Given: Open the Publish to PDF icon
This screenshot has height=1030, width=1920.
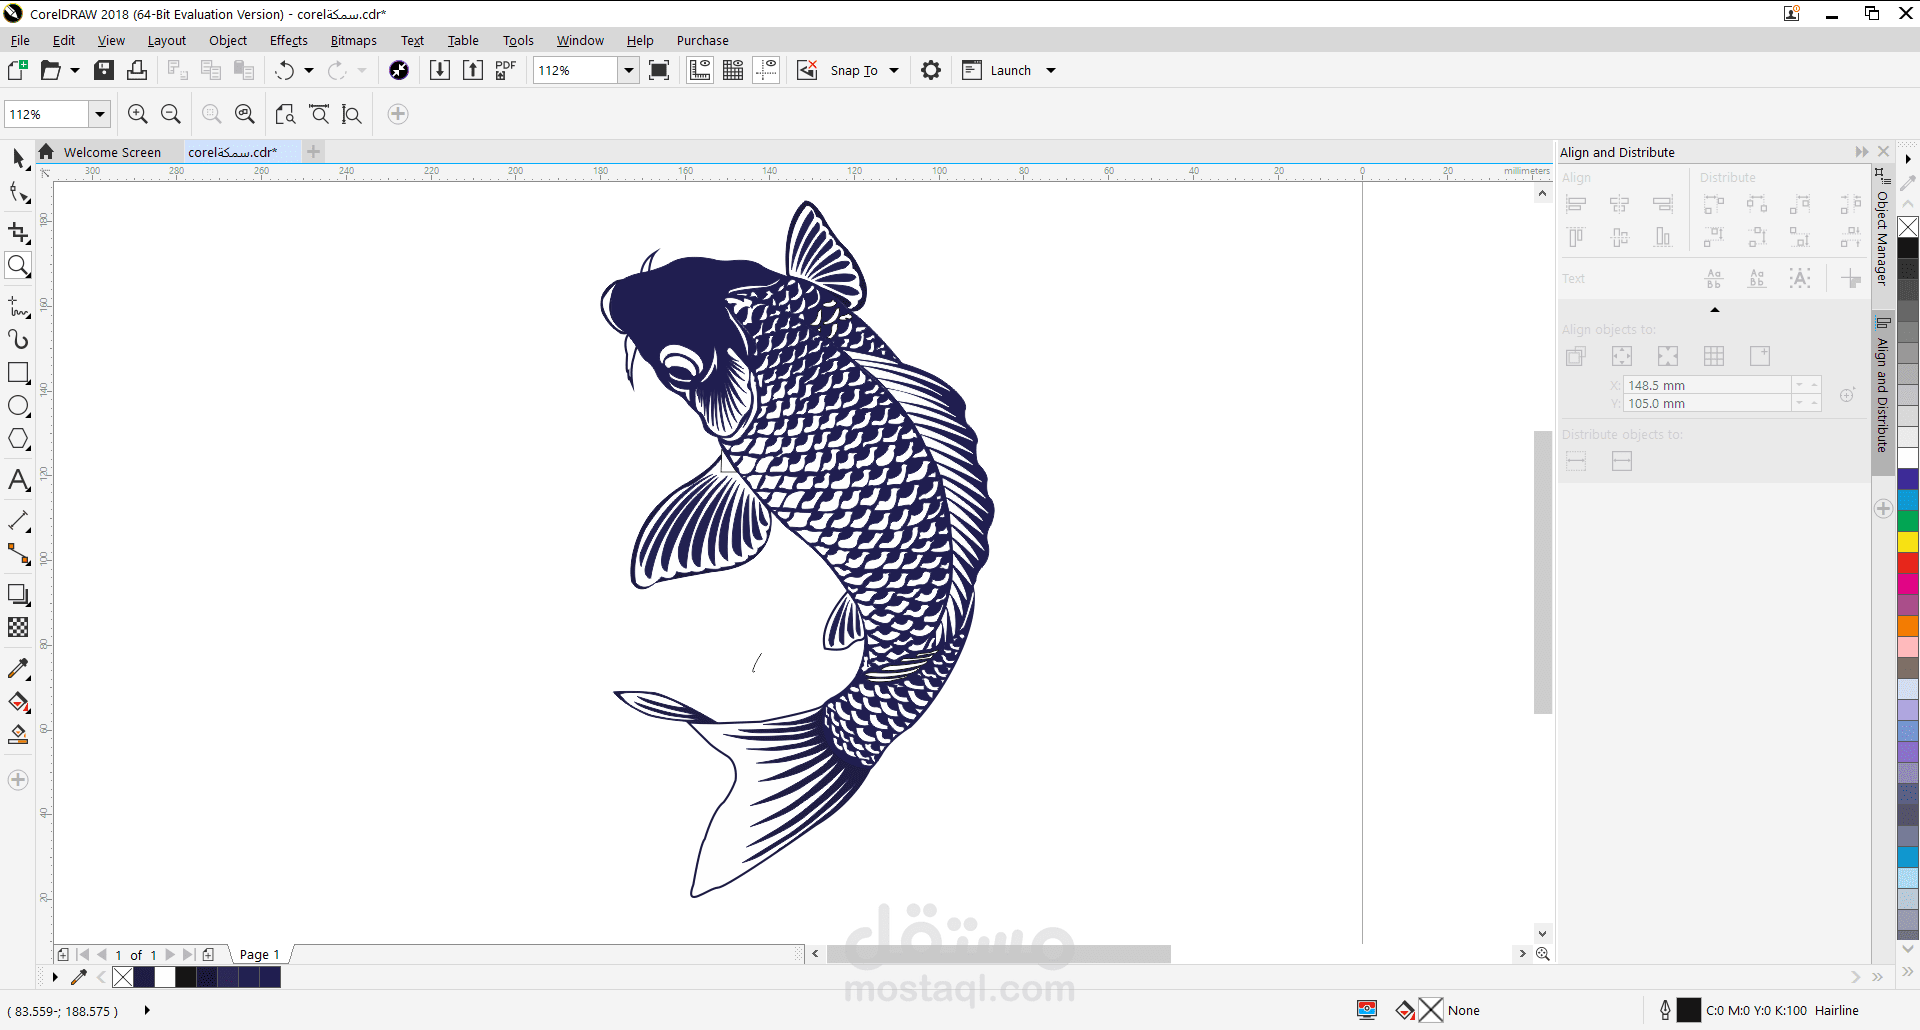Looking at the screenshot, I should (x=505, y=70).
